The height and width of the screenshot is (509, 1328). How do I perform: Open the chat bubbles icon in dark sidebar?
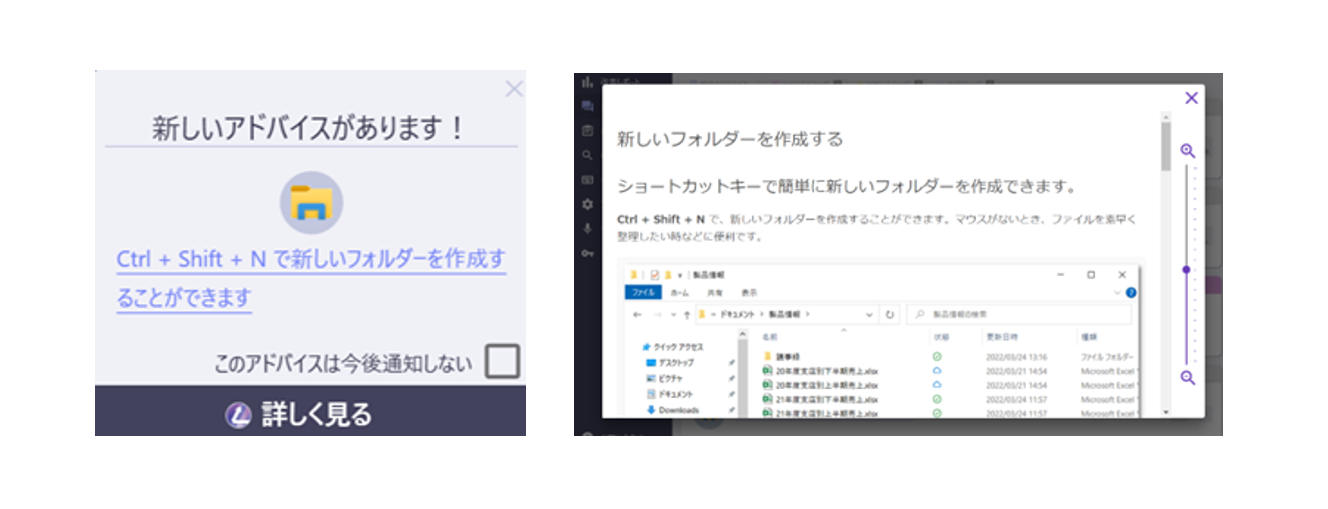point(588,106)
